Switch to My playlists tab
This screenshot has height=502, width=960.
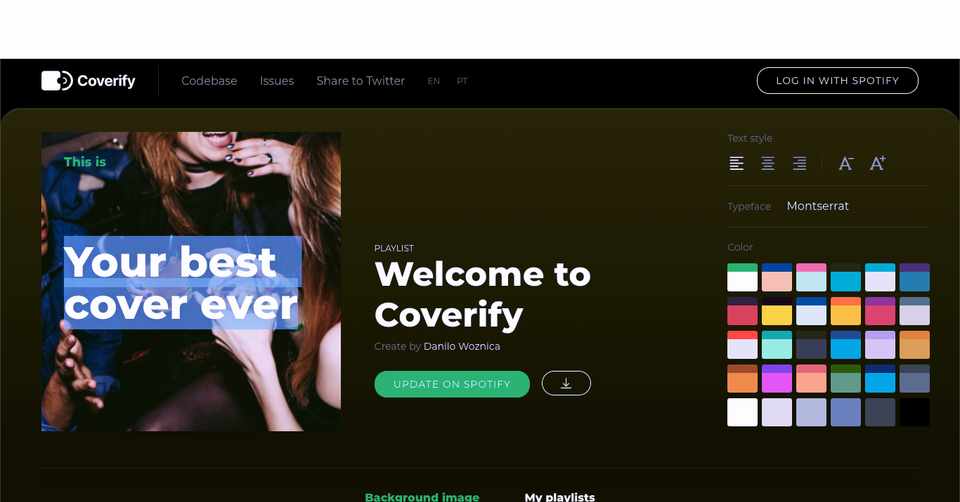[x=560, y=496]
